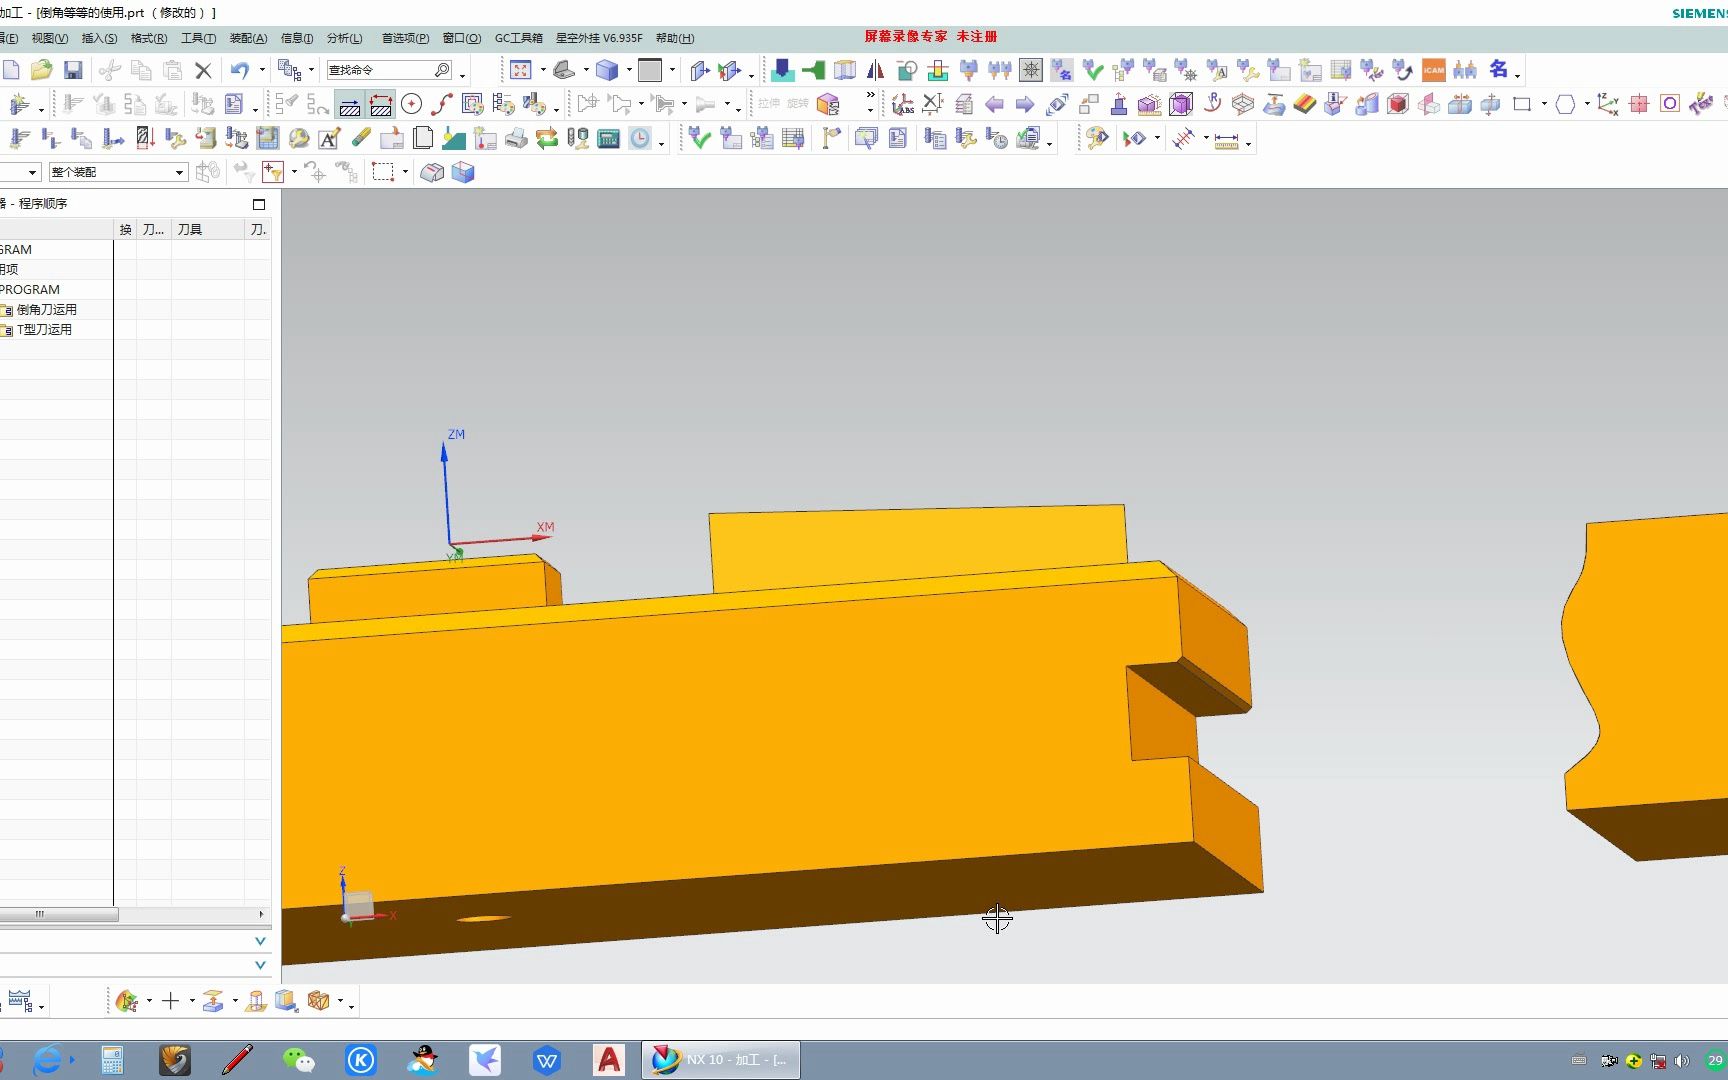Screen dimensions: 1728x1080
Task: Save the part with the floppy disk icon
Action: [x=73, y=70]
